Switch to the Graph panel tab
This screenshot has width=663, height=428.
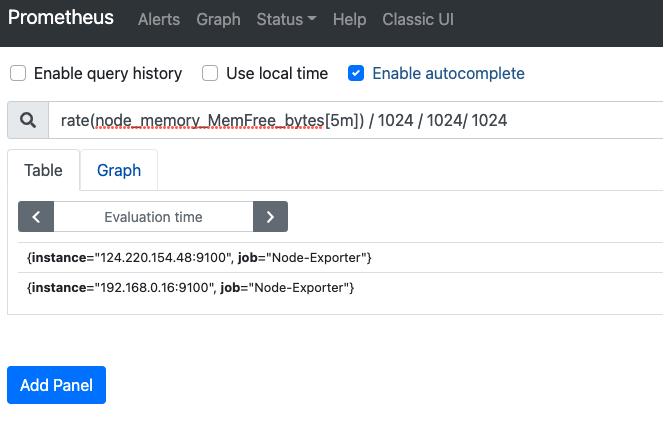coord(119,170)
